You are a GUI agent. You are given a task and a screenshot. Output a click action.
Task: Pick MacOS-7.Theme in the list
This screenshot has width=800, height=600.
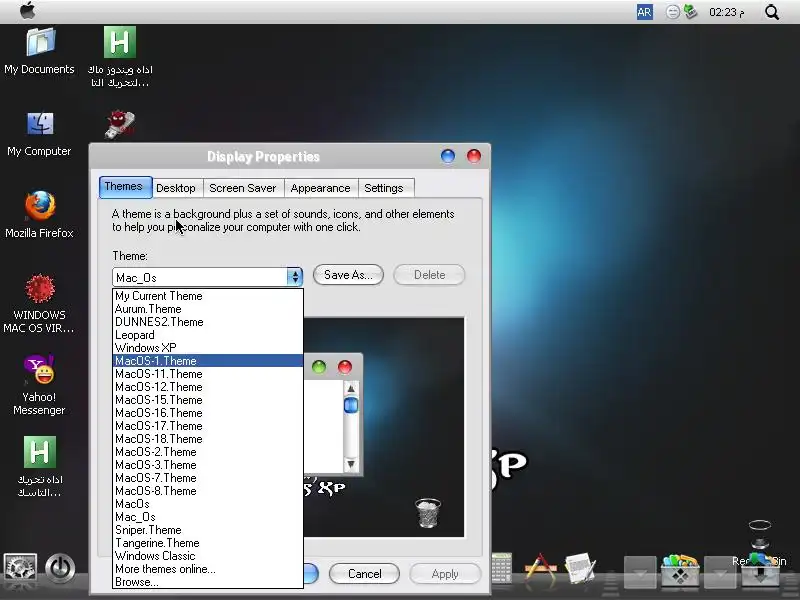pos(208,478)
